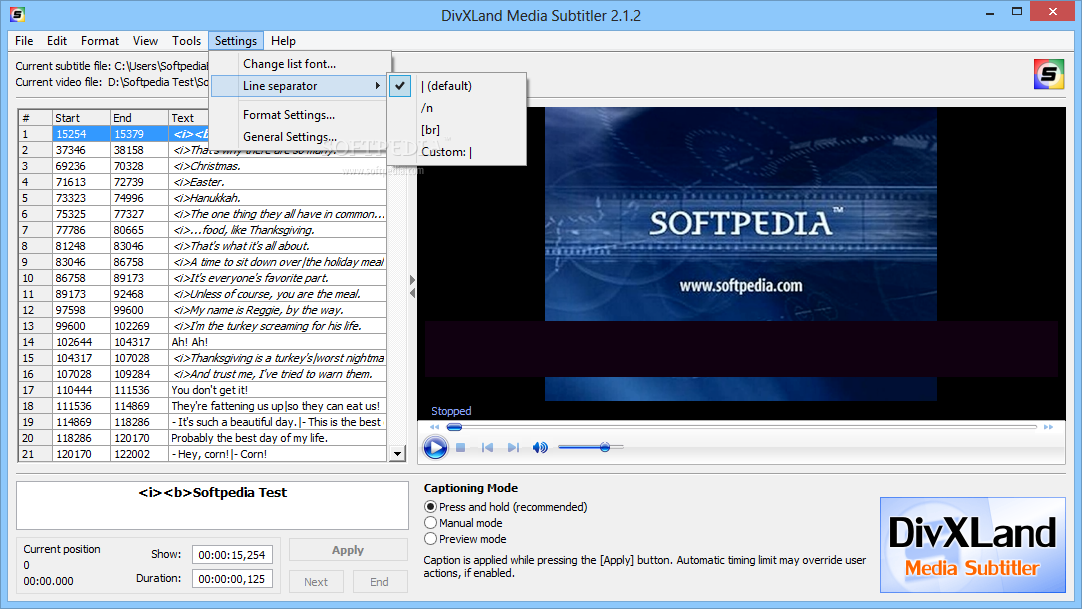
Task: Minimize the DivXLand window
Action: [990, 12]
